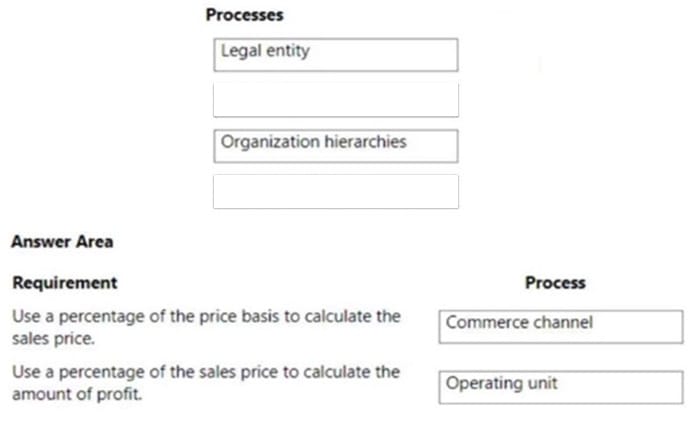
Task: Click the Process column header
Action: pyautogui.click(x=555, y=283)
